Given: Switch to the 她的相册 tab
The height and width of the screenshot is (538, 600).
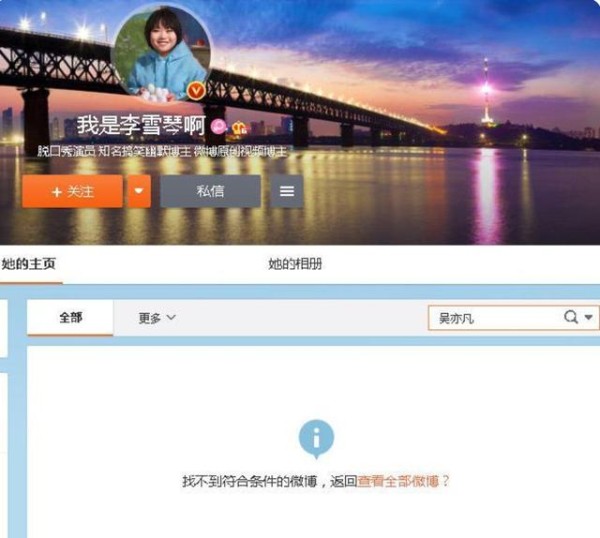Looking at the screenshot, I should pos(295,264).
